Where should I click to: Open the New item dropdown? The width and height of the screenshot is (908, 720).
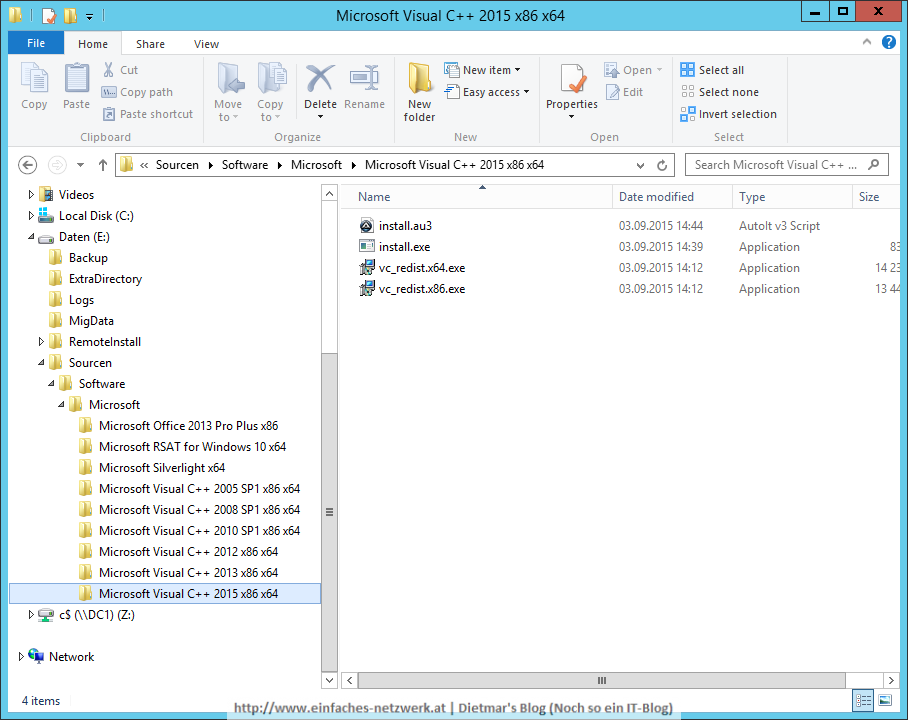pyautogui.click(x=482, y=70)
